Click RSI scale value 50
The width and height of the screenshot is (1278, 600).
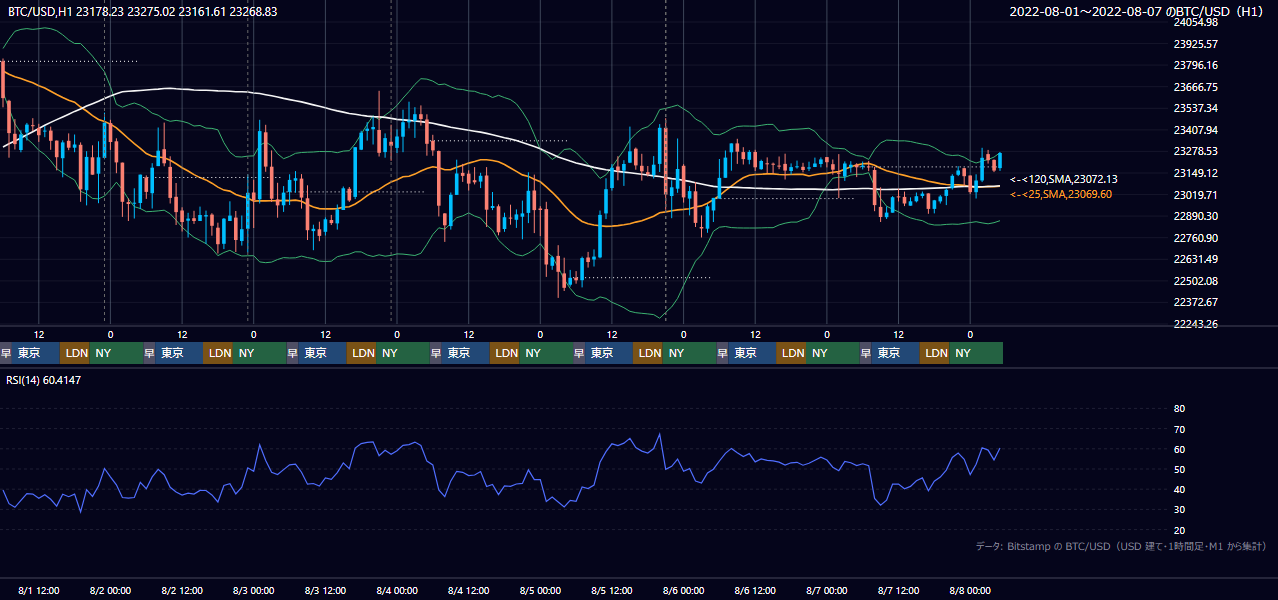point(1179,469)
